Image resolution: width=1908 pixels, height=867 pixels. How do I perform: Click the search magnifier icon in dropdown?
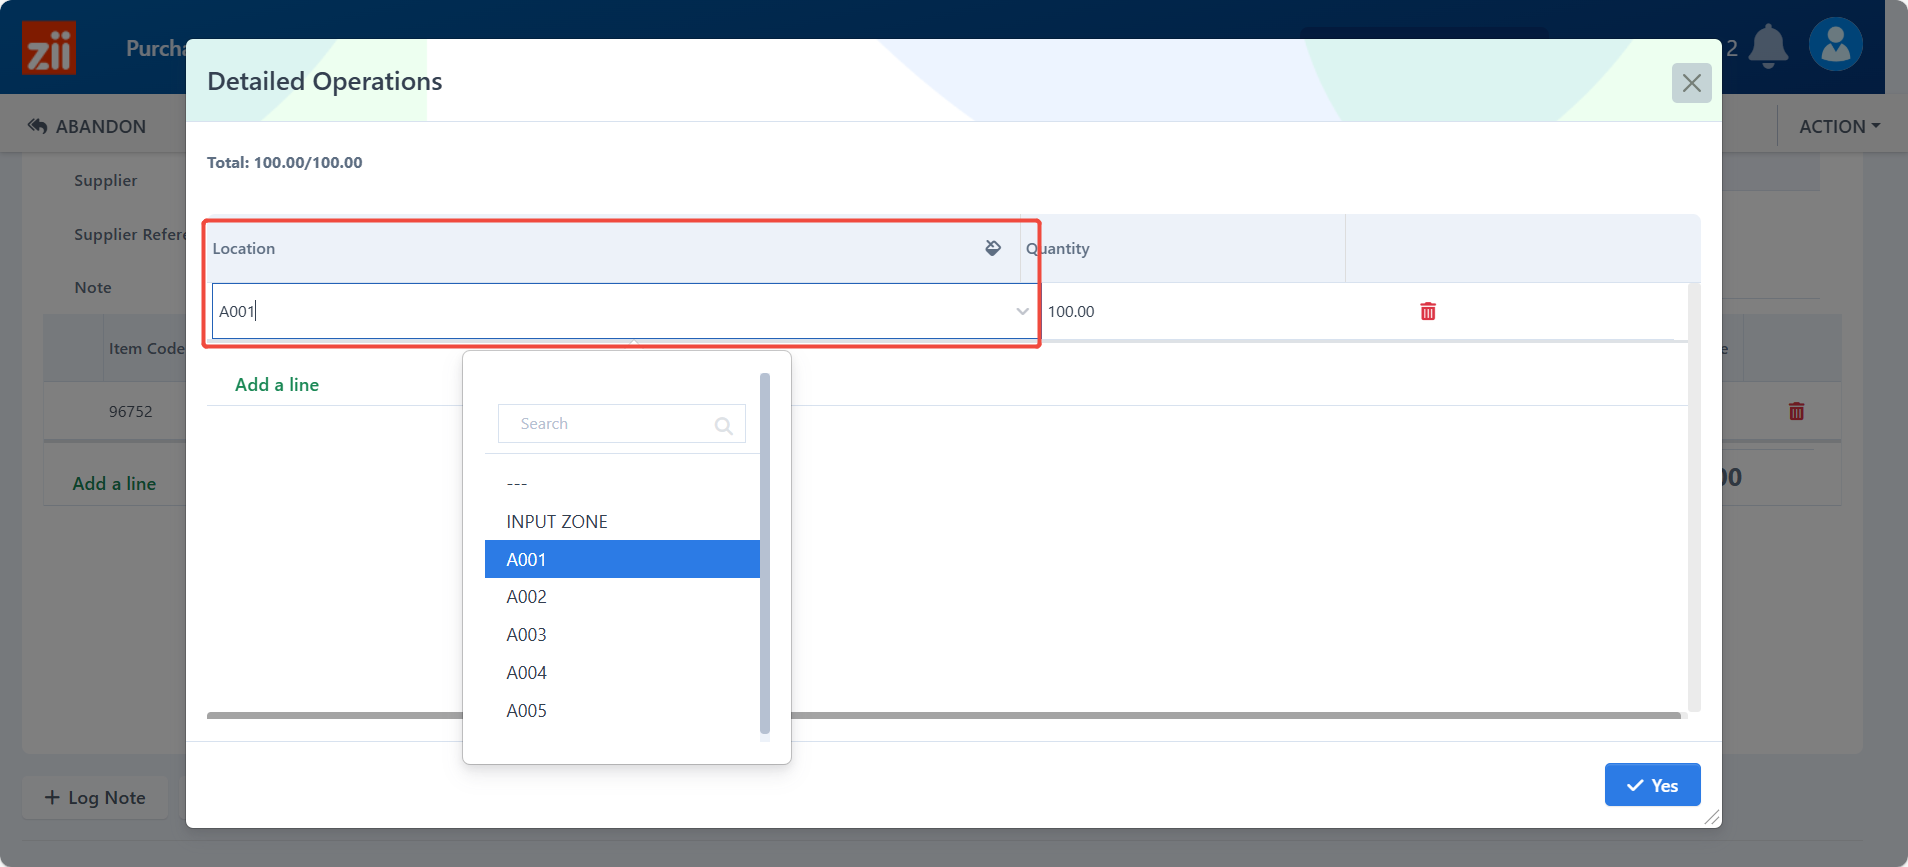click(x=723, y=425)
